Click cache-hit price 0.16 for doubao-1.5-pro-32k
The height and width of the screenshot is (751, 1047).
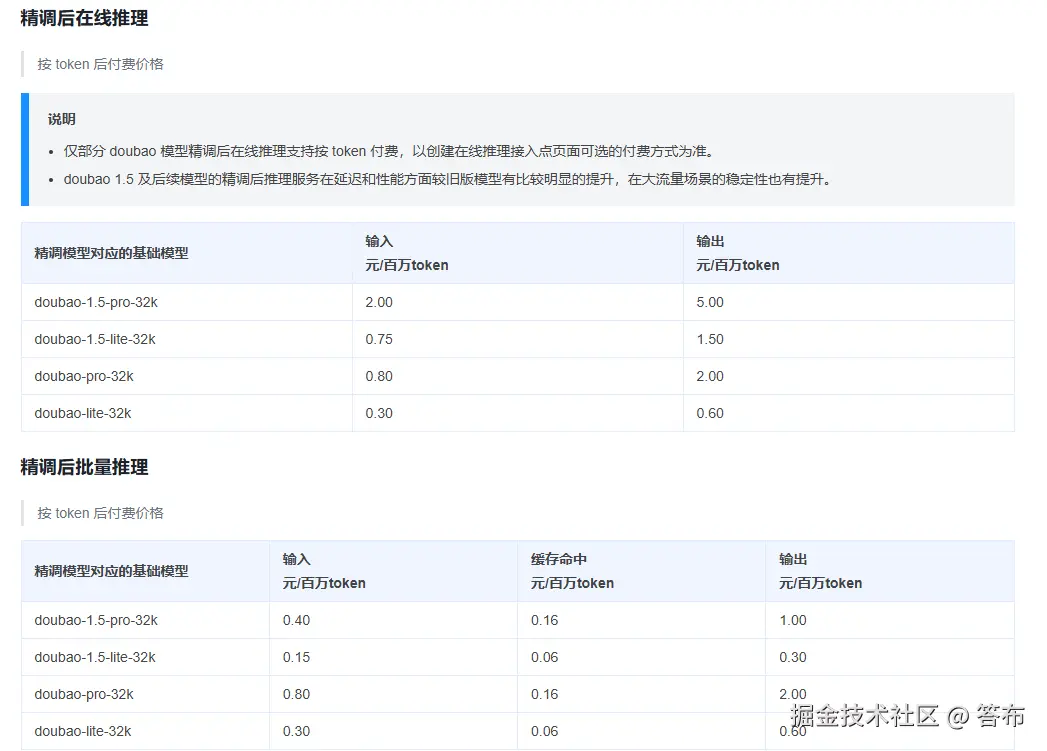tap(545, 620)
